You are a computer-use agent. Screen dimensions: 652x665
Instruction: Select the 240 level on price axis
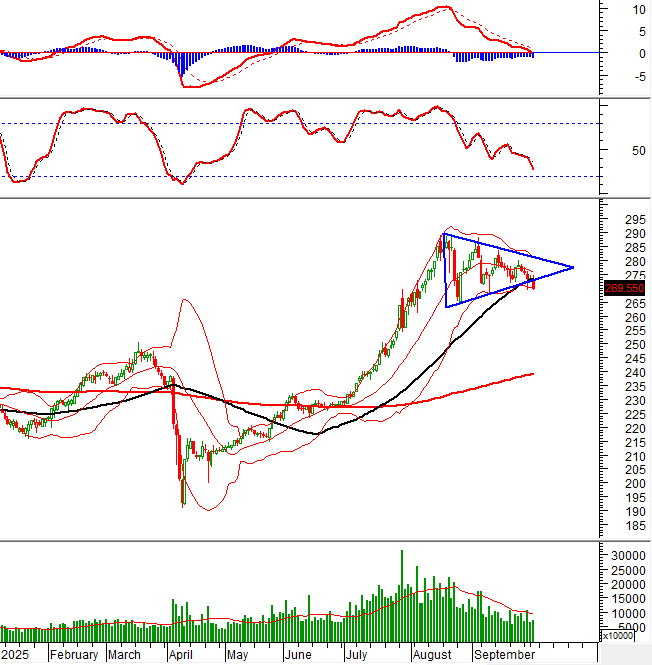(x=634, y=373)
